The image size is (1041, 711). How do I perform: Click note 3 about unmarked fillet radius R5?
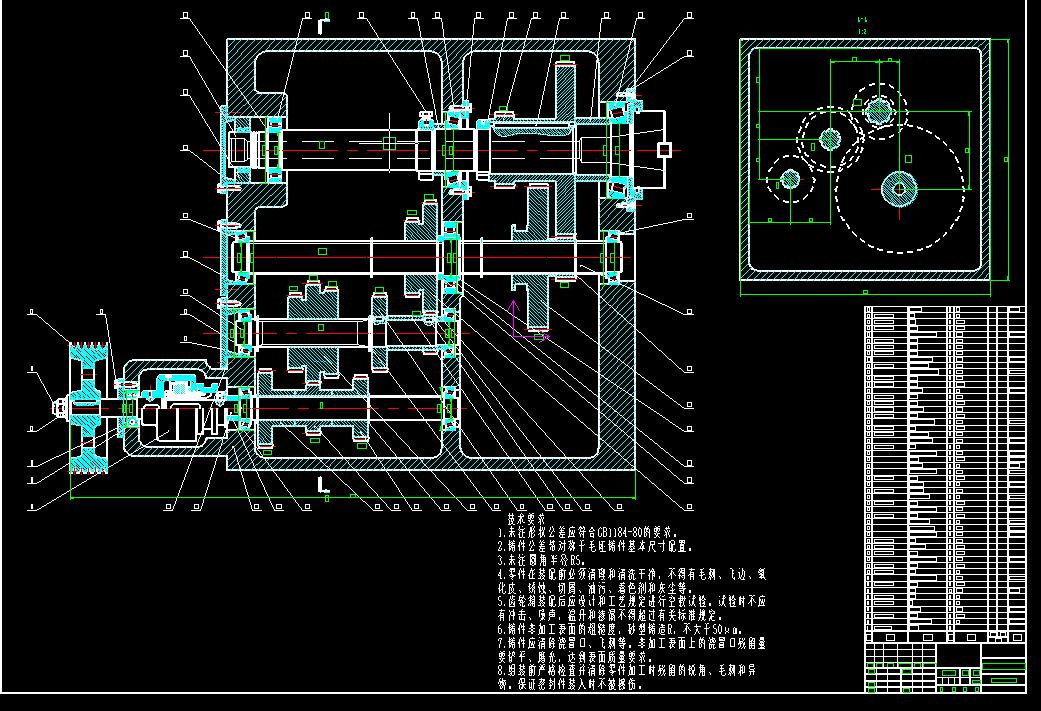540,560
